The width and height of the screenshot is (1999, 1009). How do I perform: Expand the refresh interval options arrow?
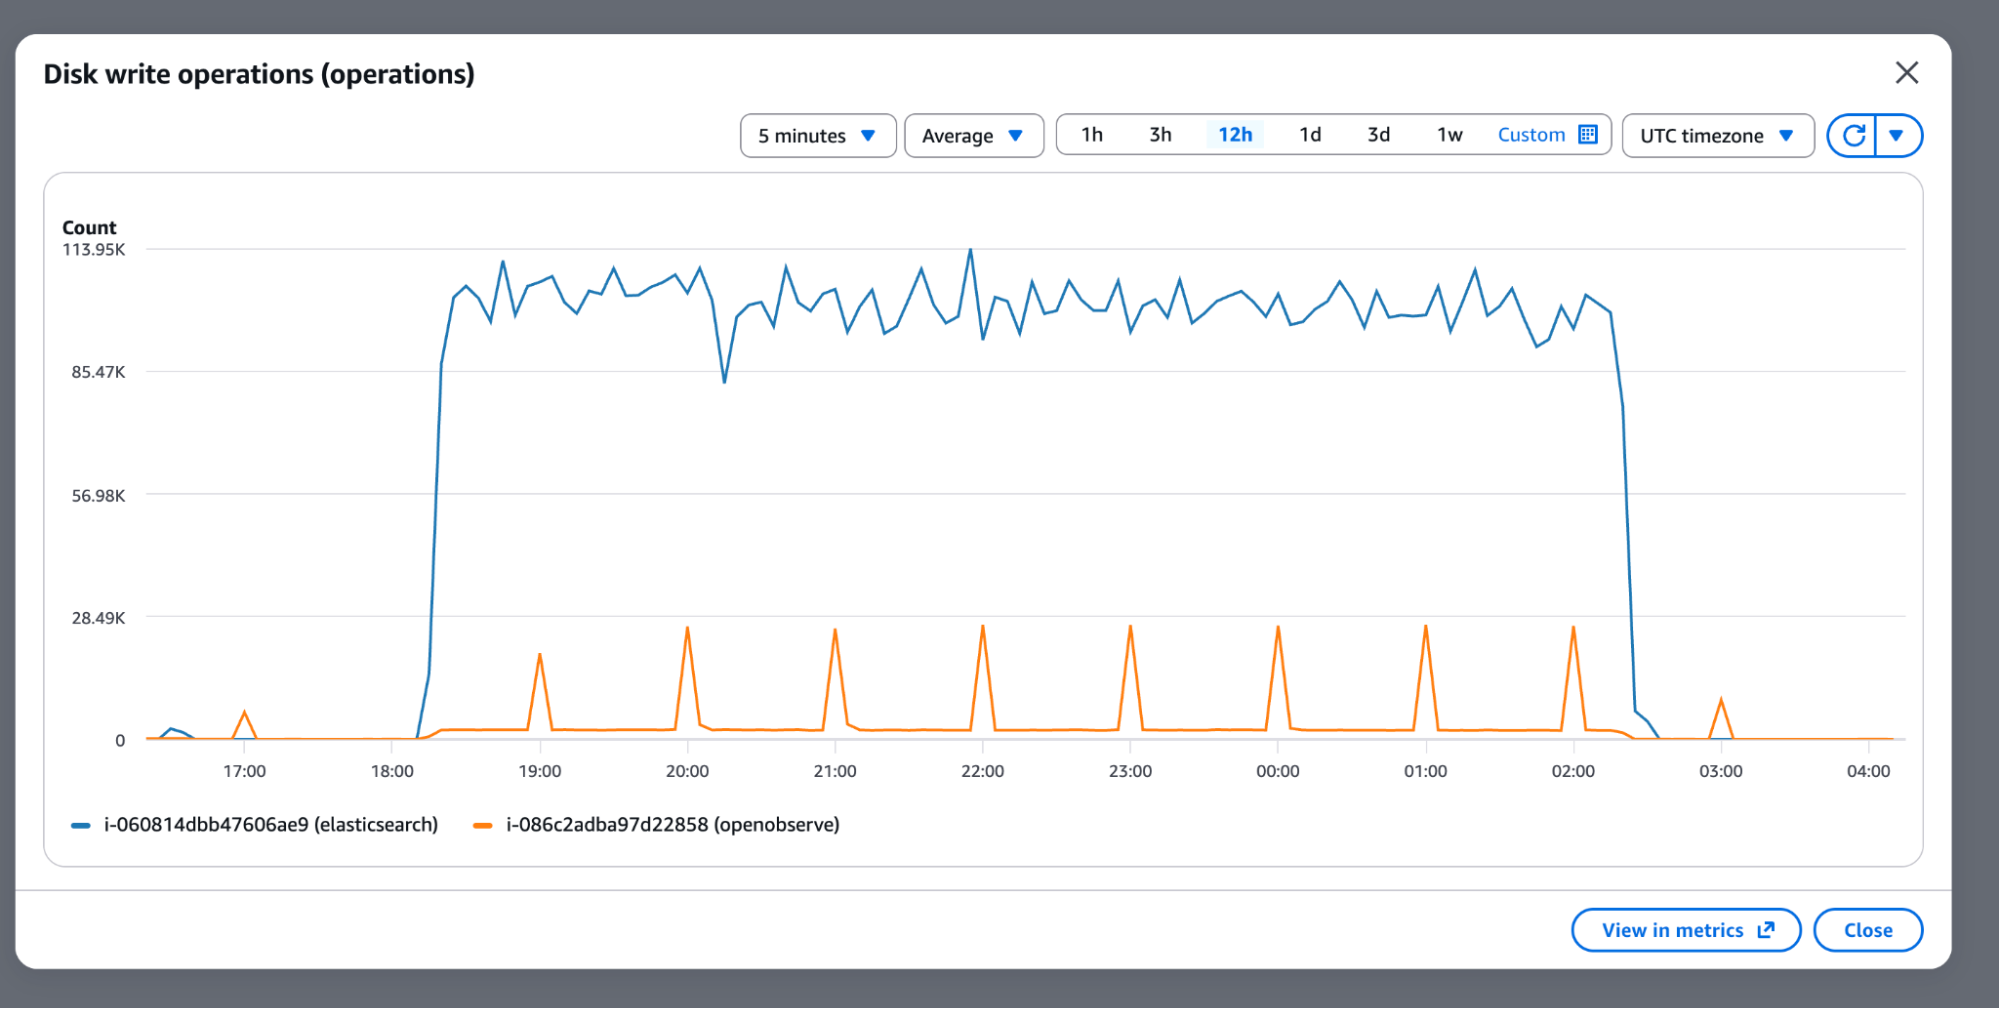tap(1897, 136)
